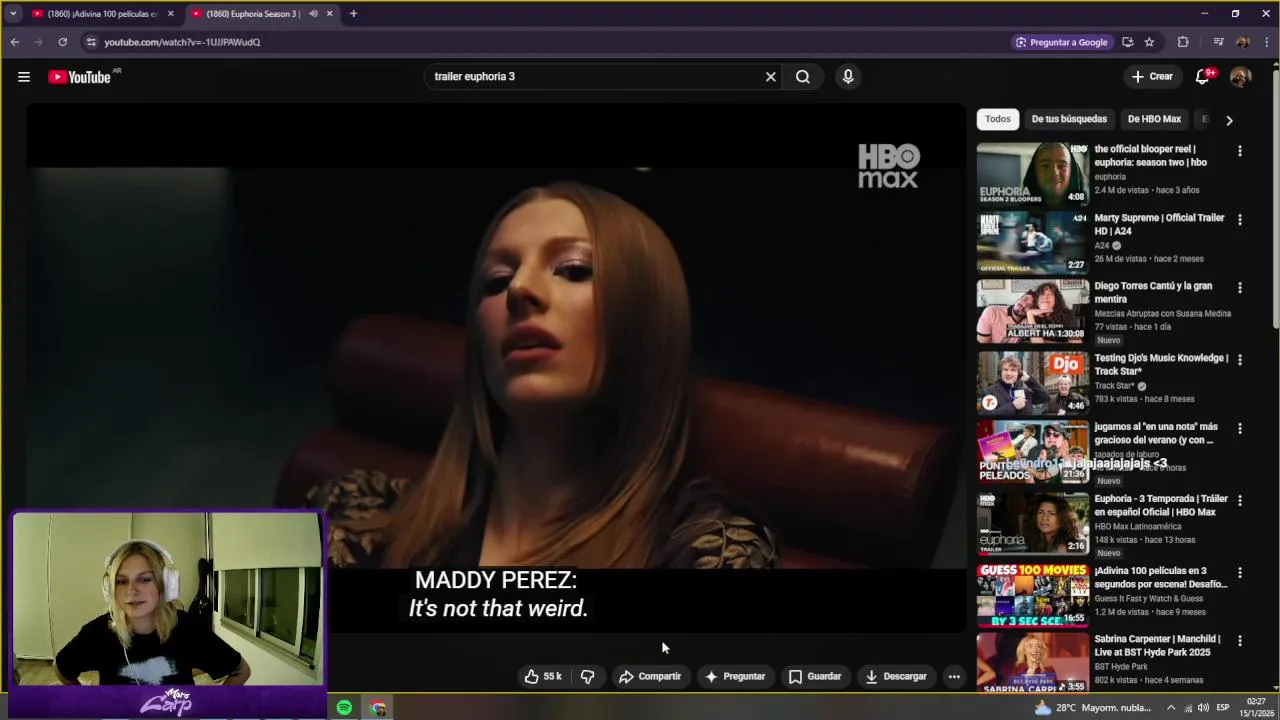Open Chrome media controls icon
The width and height of the screenshot is (1280, 720).
pyautogui.click(x=1218, y=42)
